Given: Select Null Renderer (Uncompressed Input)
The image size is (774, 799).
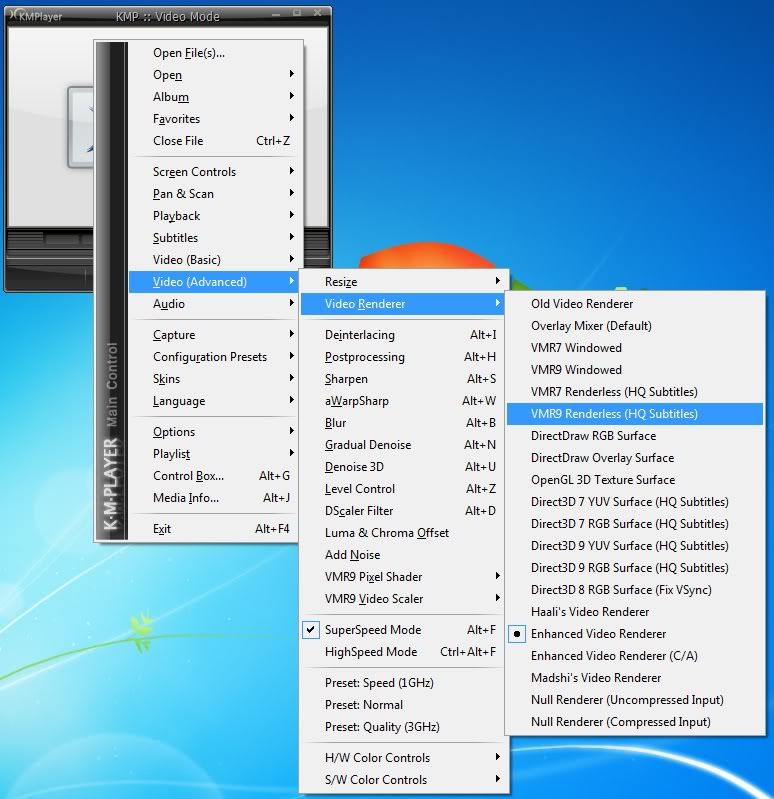Looking at the screenshot, I should 635,700.
